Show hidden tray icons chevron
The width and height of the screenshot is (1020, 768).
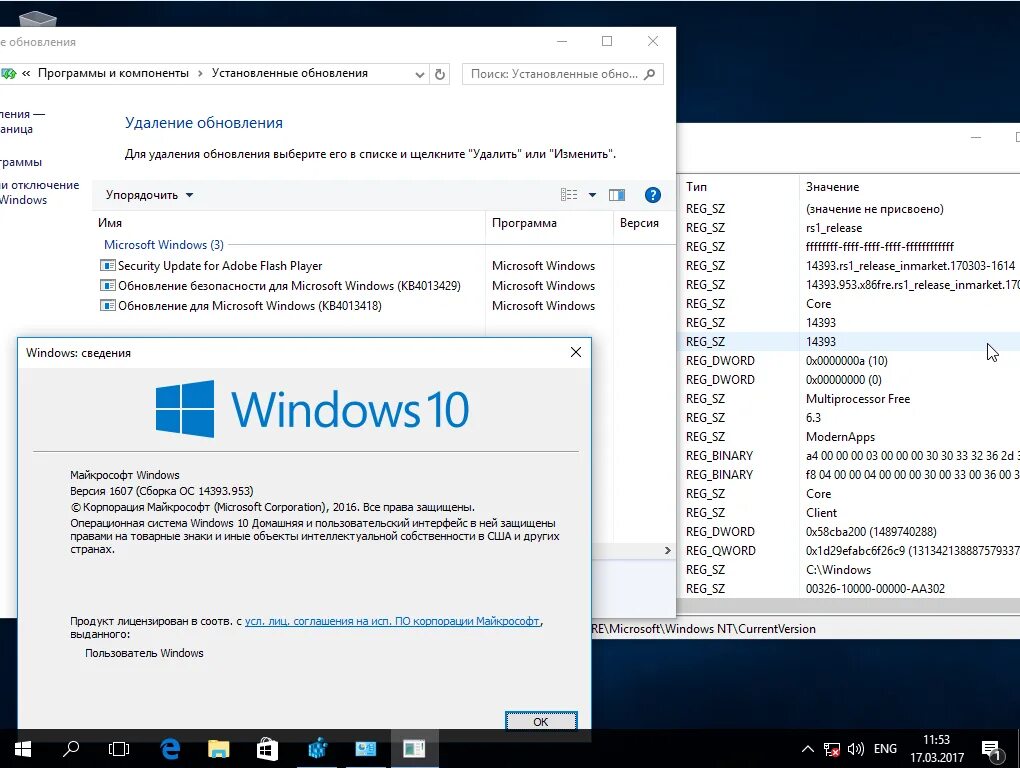coord(807,749)
